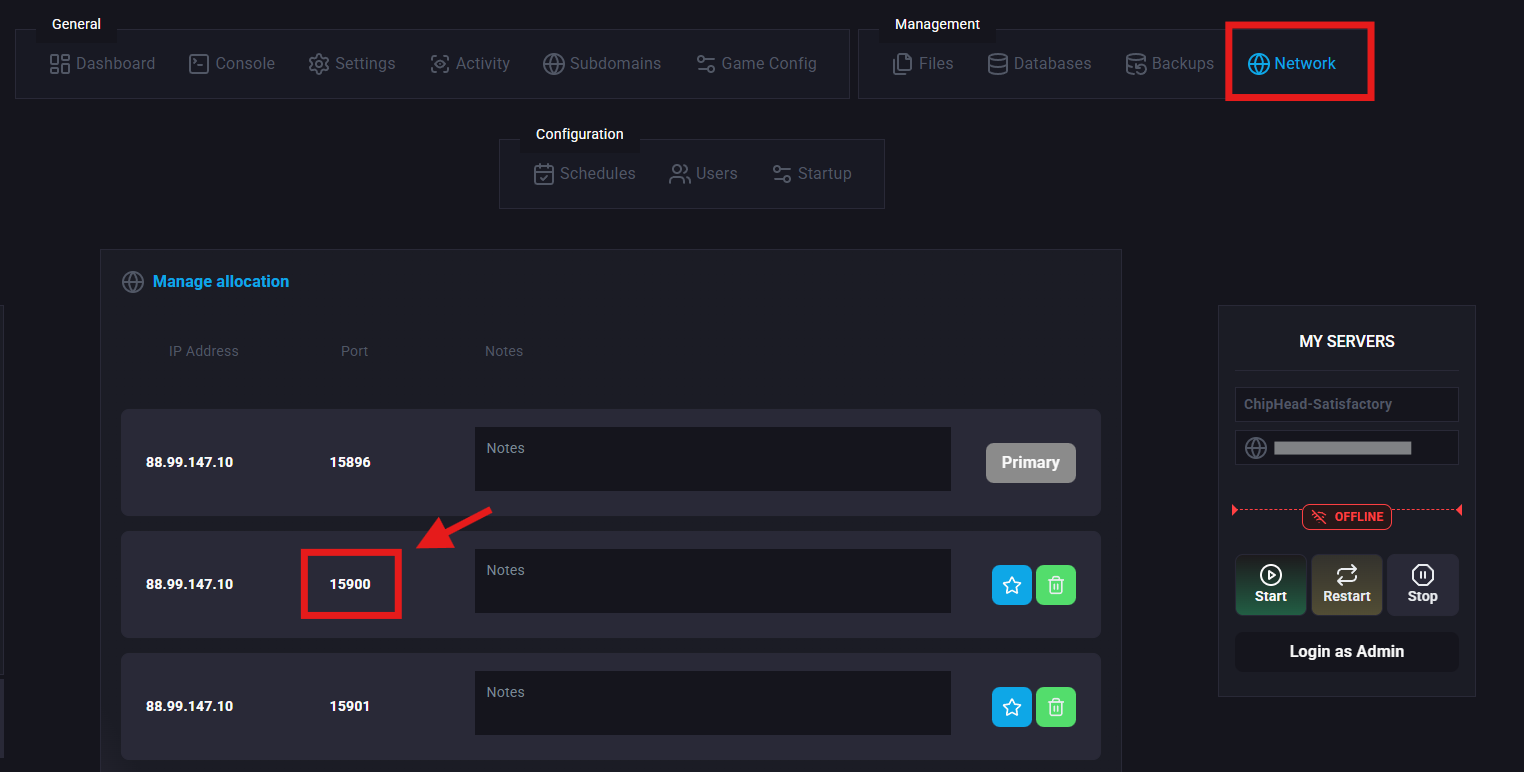Stop the server
The height and width of the screenshot is (772, 1524).
[x=1423, y=585]
